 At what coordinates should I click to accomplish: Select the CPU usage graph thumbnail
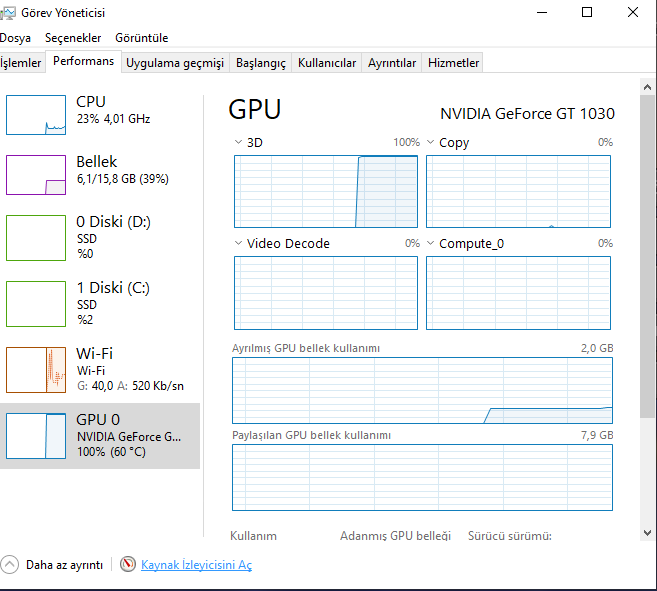(35, 115)
